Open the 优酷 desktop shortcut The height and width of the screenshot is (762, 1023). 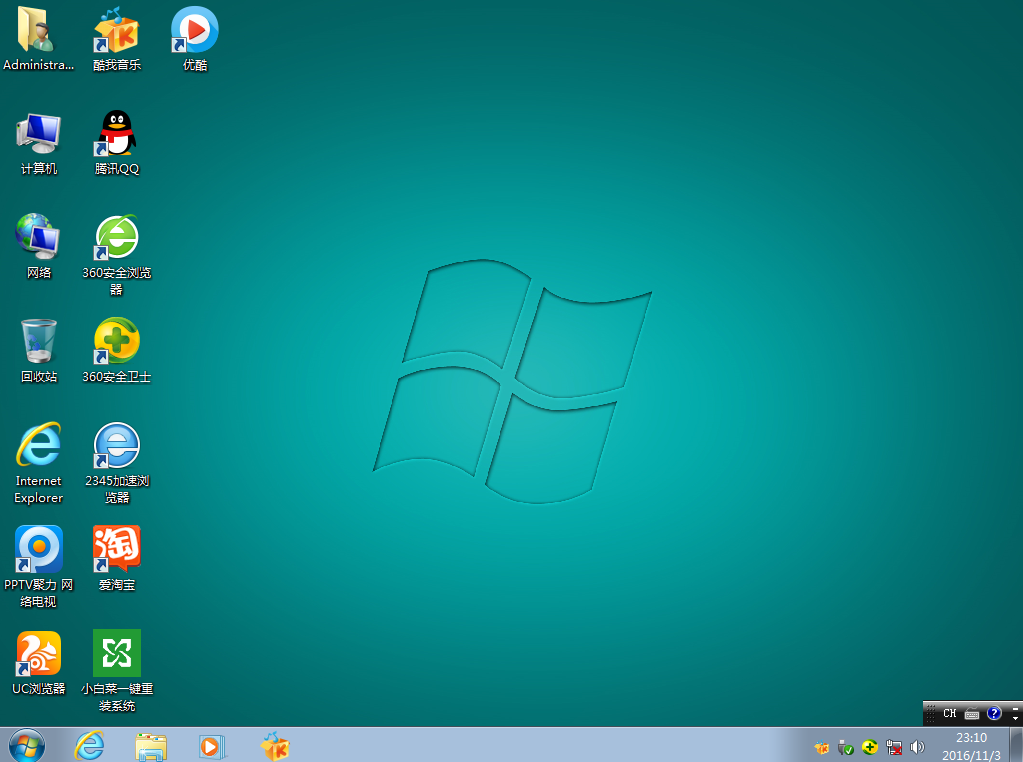pos(194,38)
